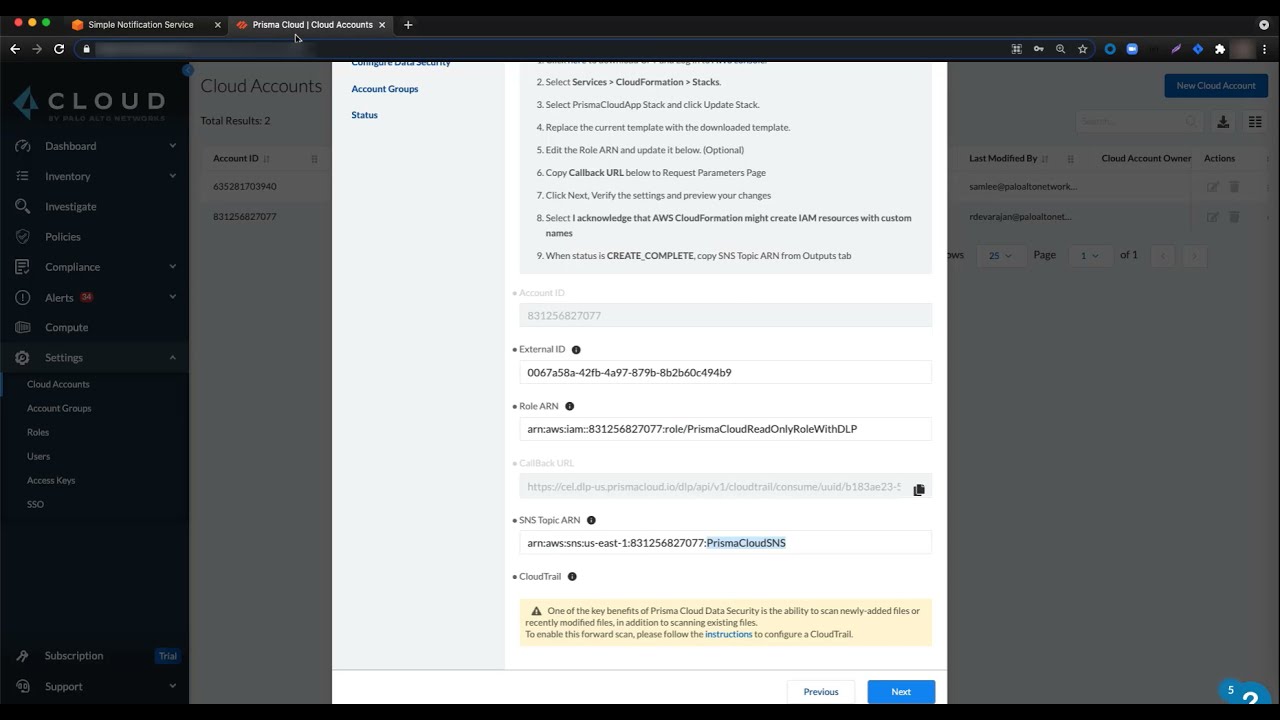
Task: Open a new browser tab
Action: click(408, 24)
